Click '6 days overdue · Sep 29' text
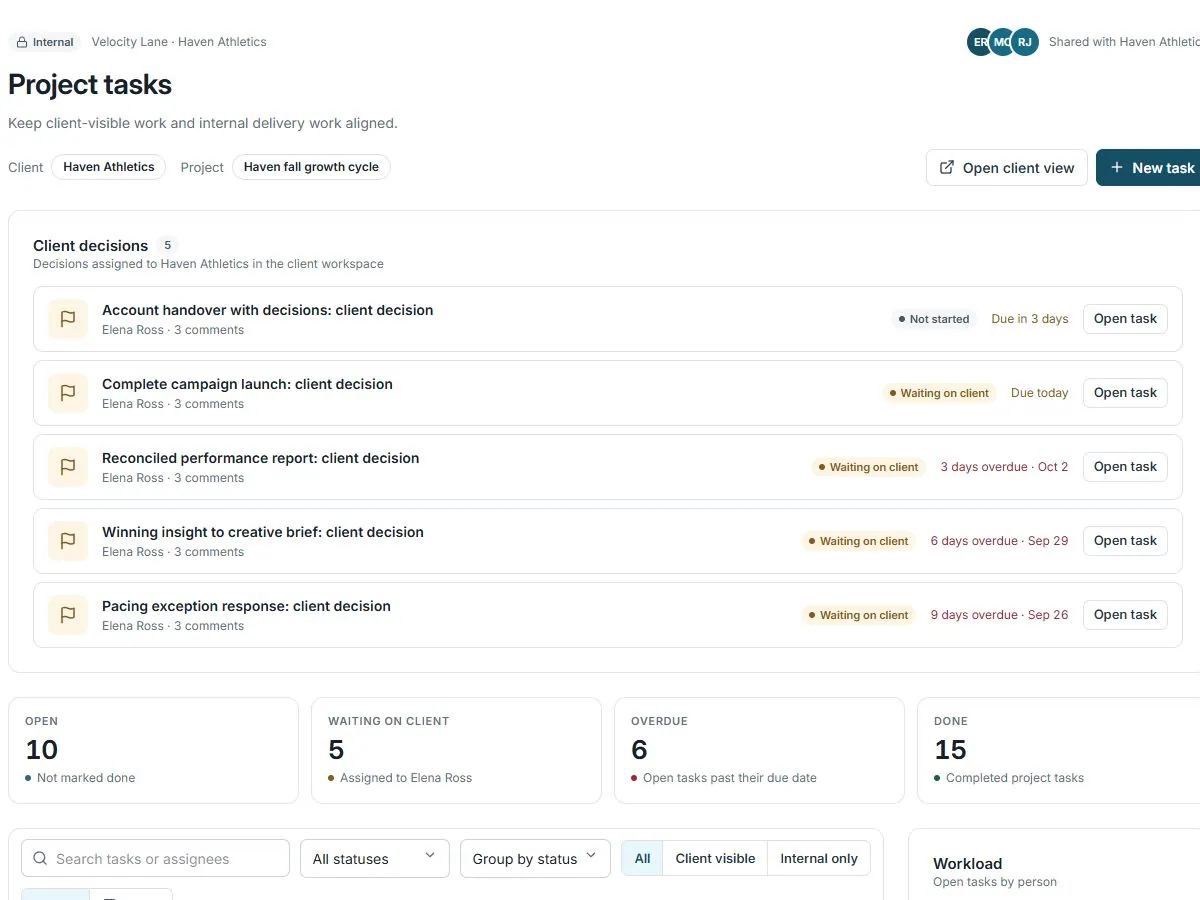 pyautogui.click(x=999, y=541)
